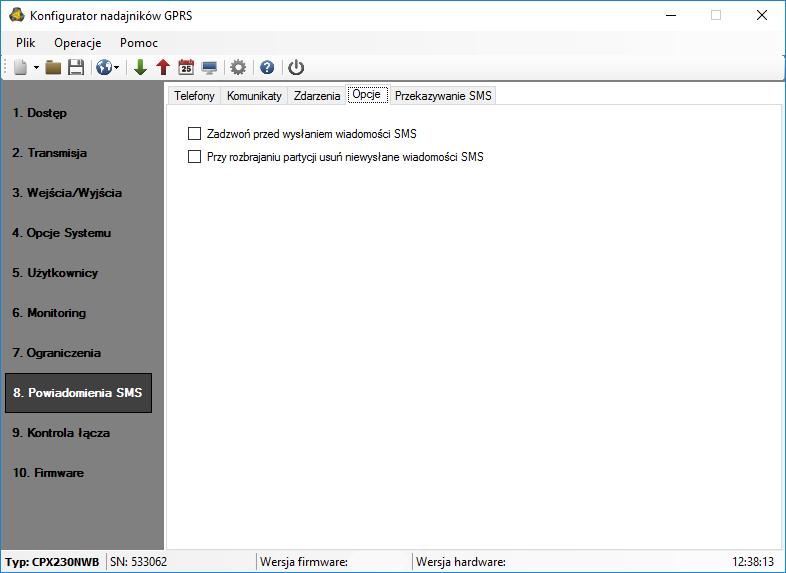Viewport: 786px width, 573px height.
Task: Click Wersja hardware label in status bar
Action: (x=461, y=561)
